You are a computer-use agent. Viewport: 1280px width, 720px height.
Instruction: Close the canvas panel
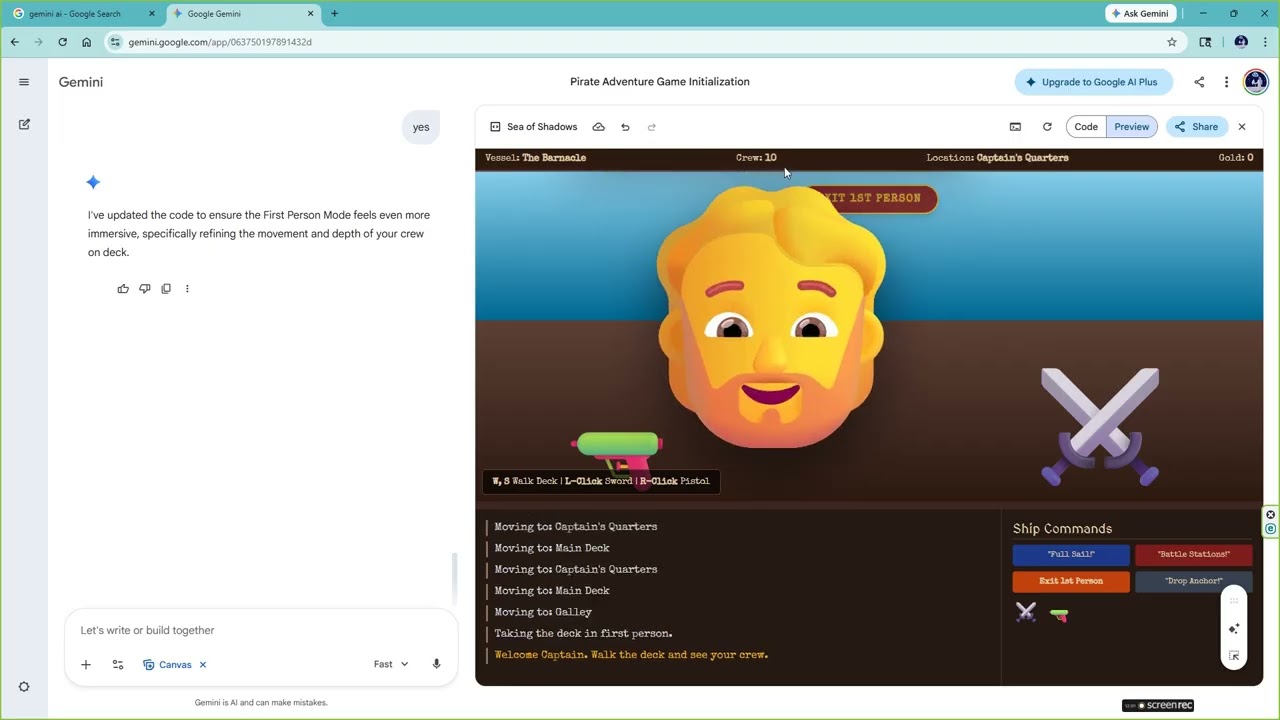point(1242,127)
